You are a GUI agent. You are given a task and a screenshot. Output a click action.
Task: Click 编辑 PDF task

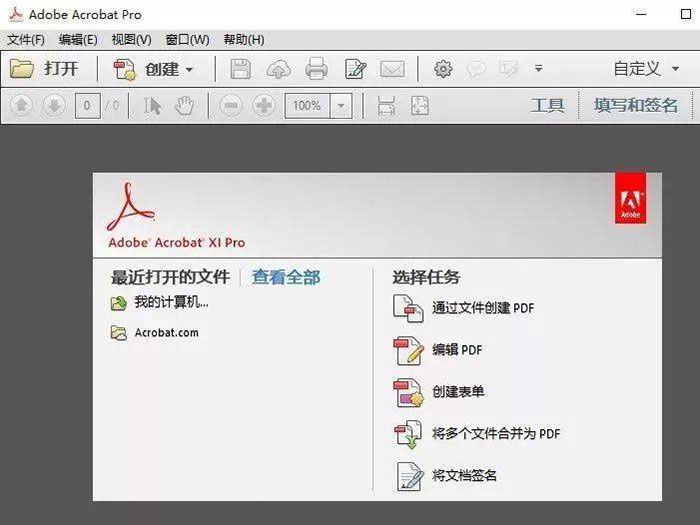[457, 349]
